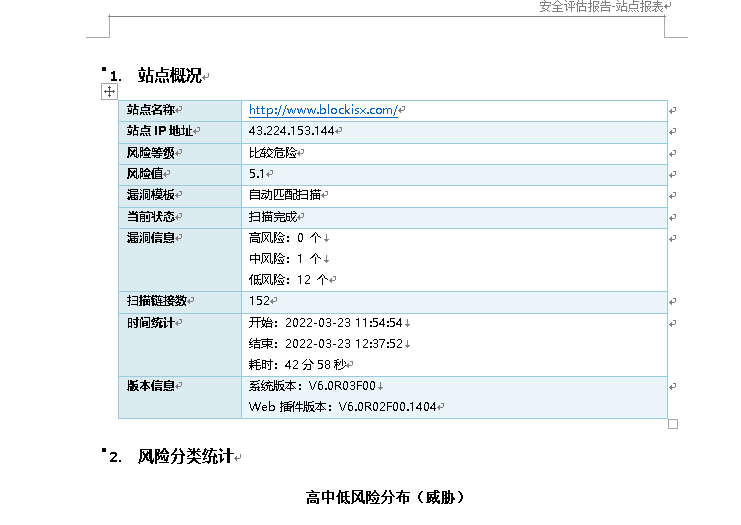Click the line 高风险: 0 个
The height and width of the screenshot is (525, 741).
click(285, 238)
